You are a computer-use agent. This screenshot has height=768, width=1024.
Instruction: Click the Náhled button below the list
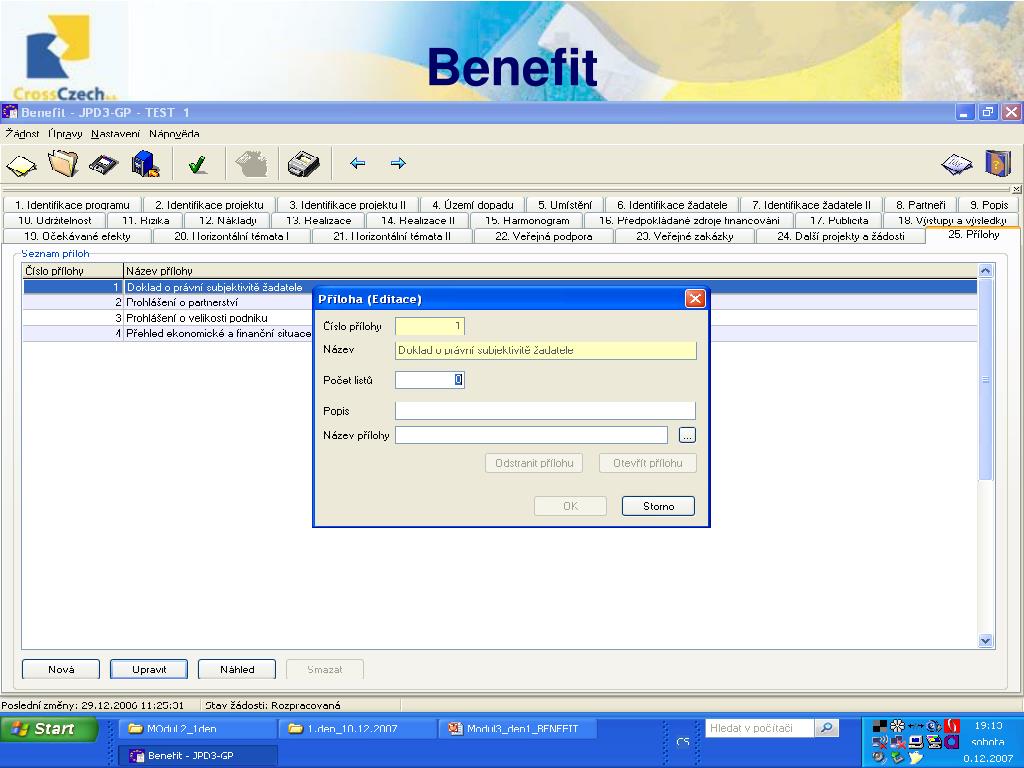click(237, 669)
